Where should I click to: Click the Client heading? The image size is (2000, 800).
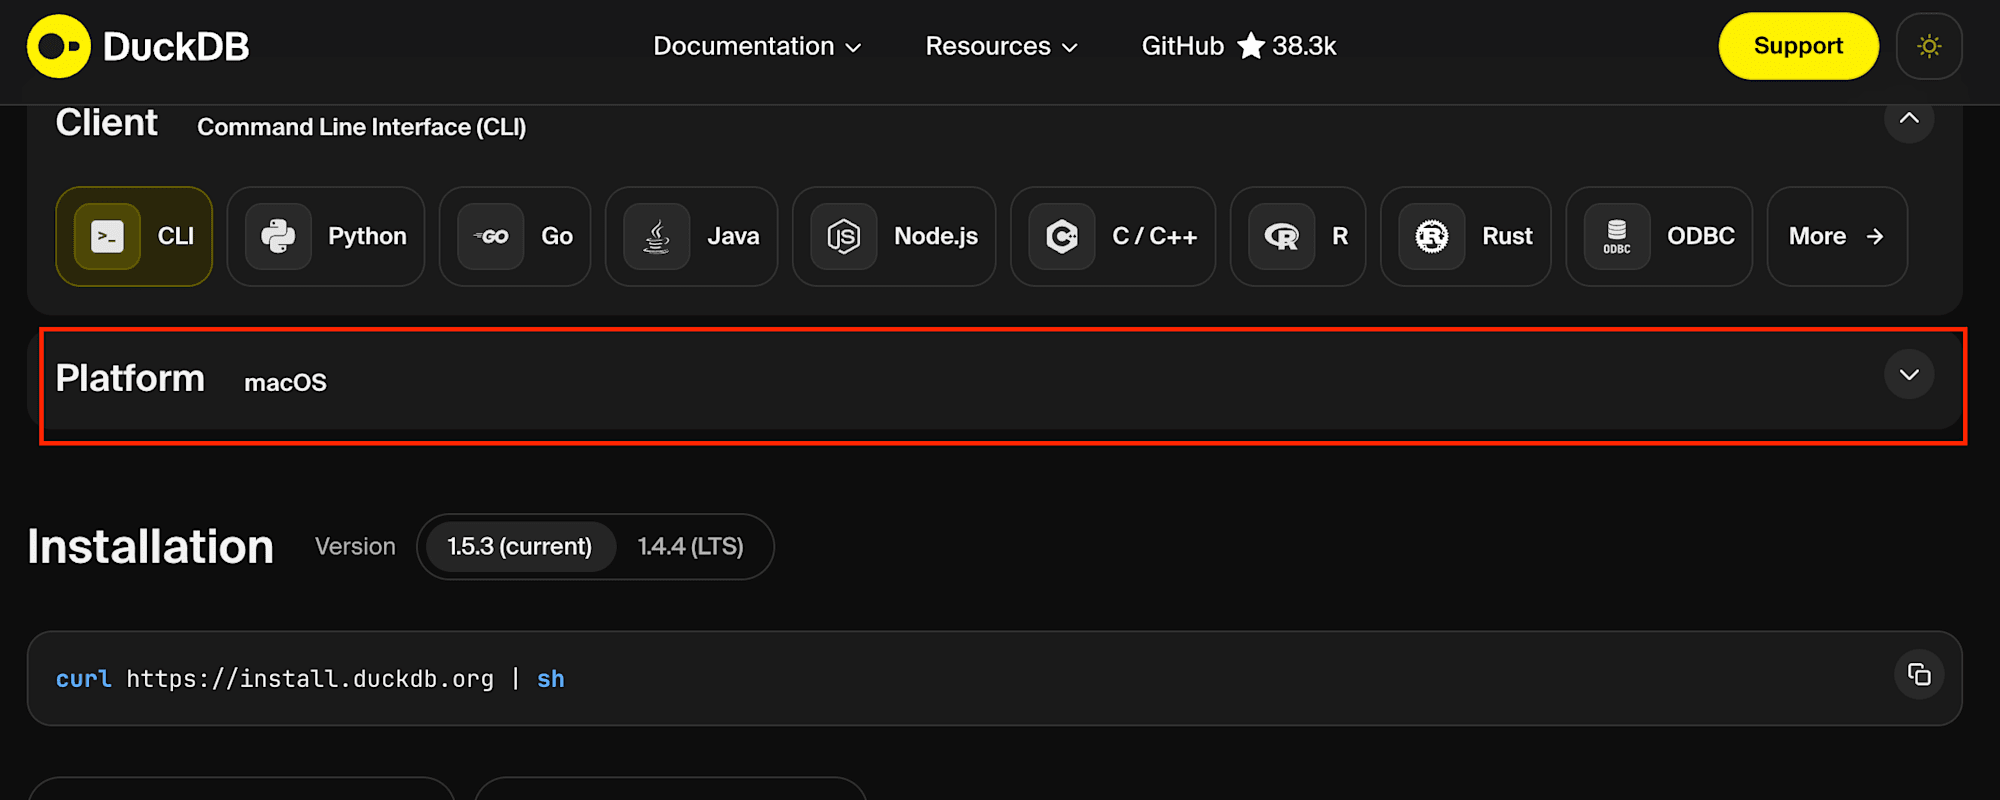click(x=107, y=123)
